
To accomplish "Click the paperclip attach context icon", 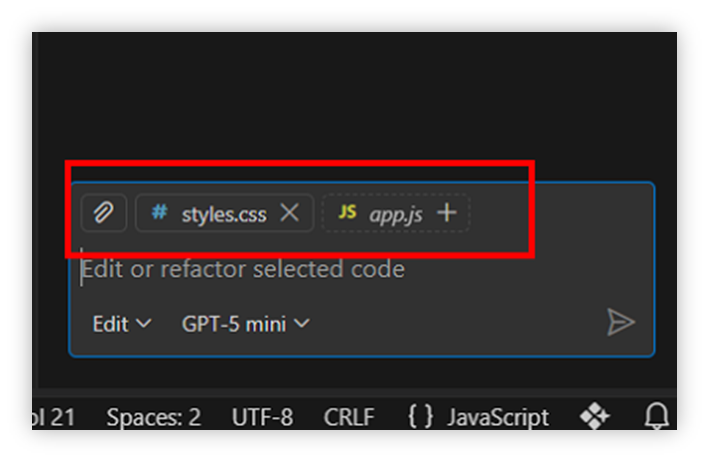I will click(104, 213).
